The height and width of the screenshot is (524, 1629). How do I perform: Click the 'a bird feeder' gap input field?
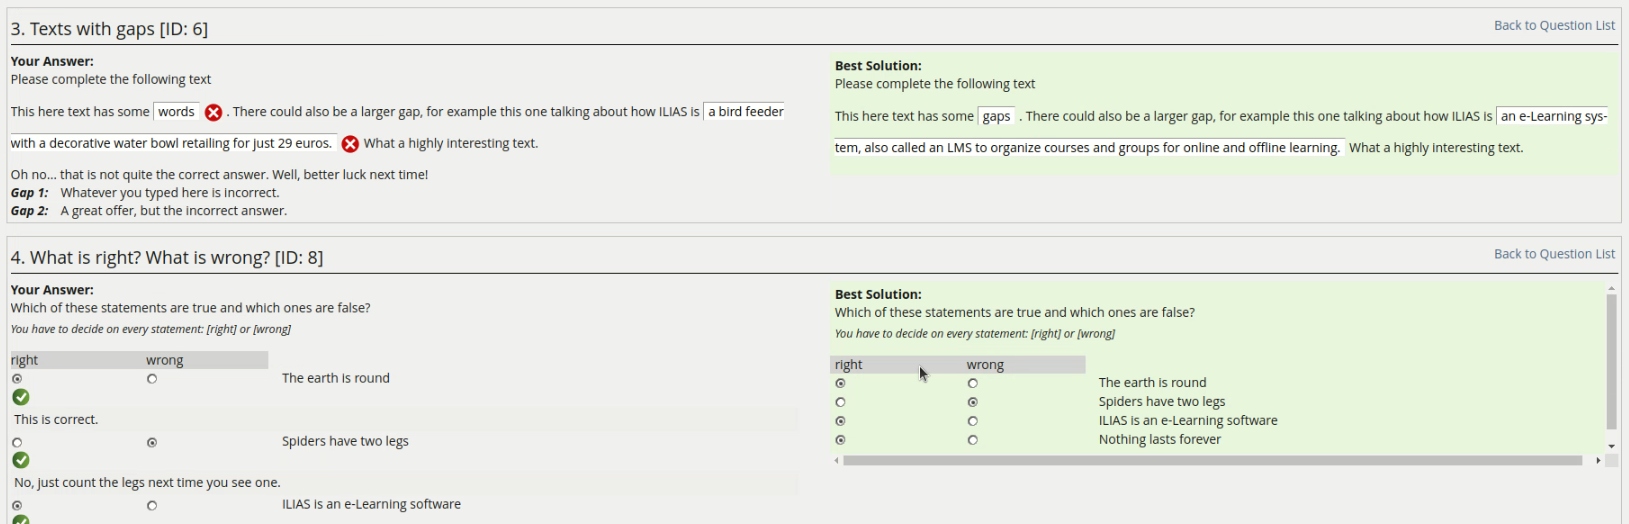[745, 112]
